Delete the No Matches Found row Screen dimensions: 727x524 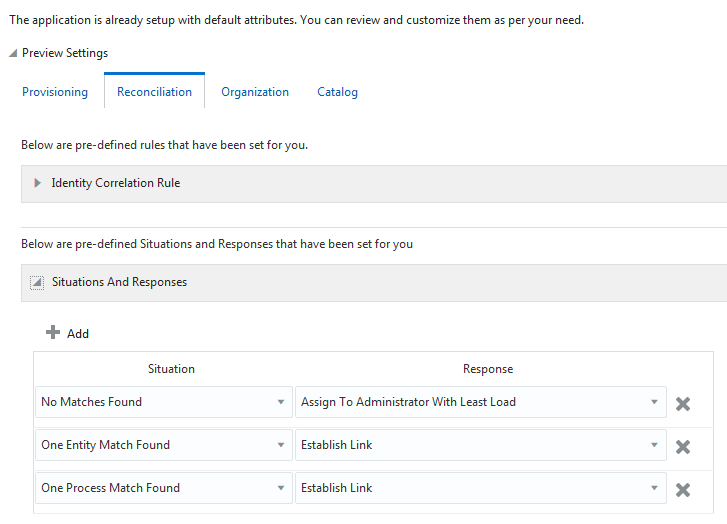coord(683,404)
